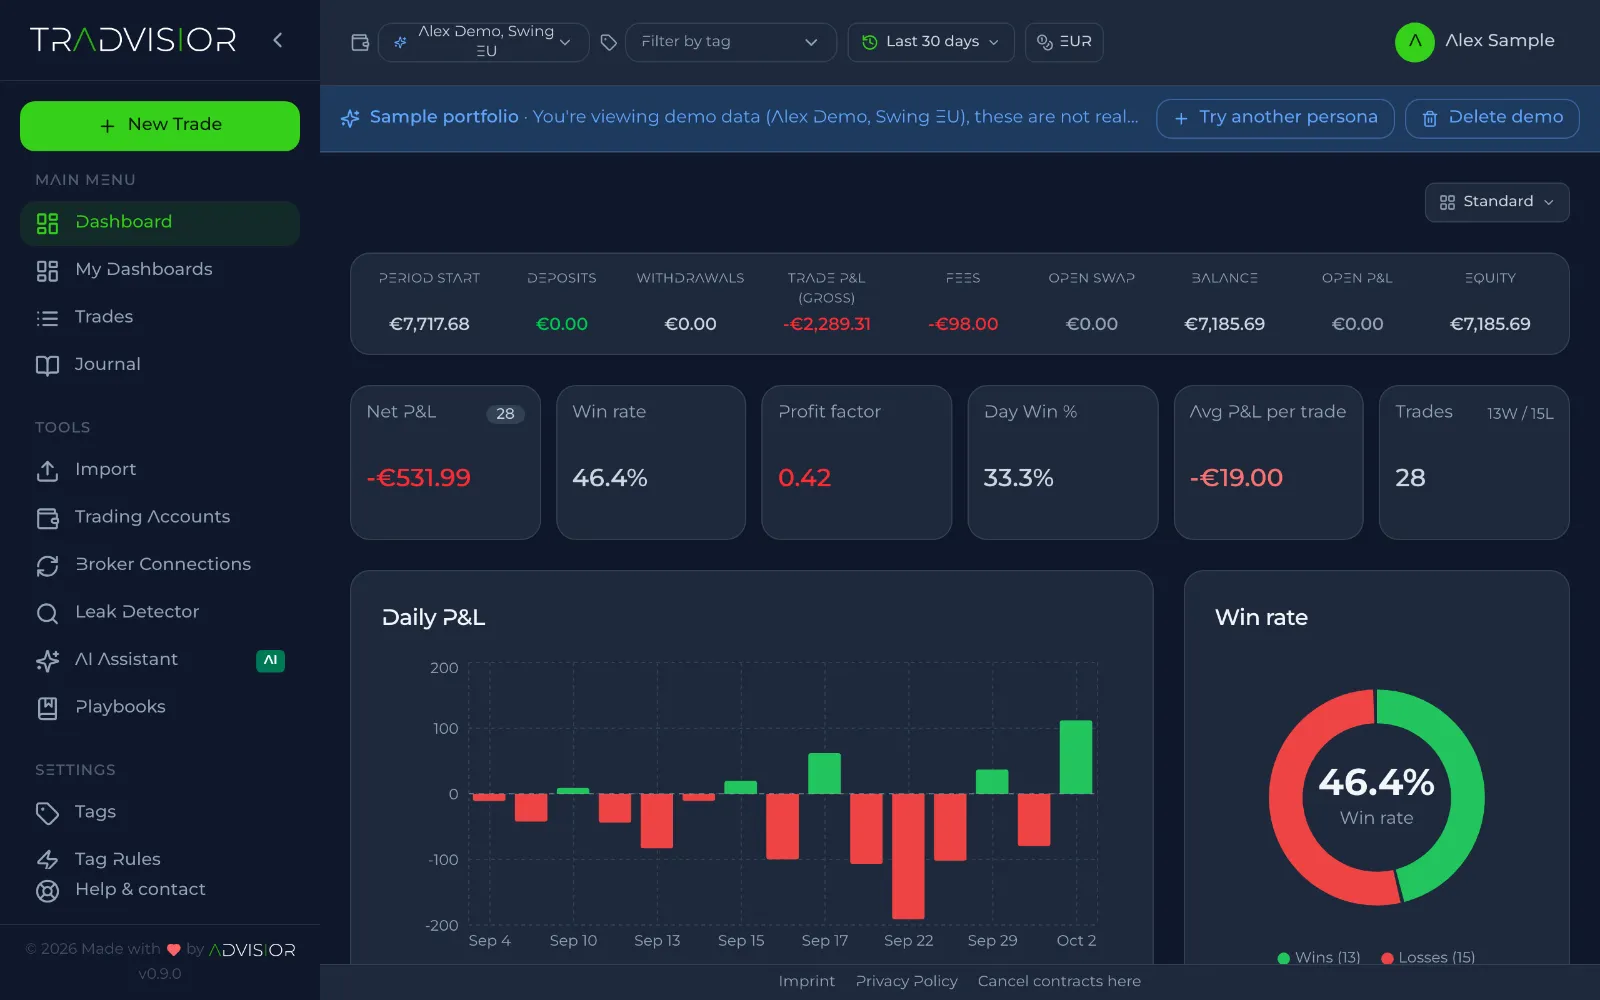Click the Tag Rules lightning icon
The height and width of the screenshot is (1000, 1600).
click(x=47, y=860)
